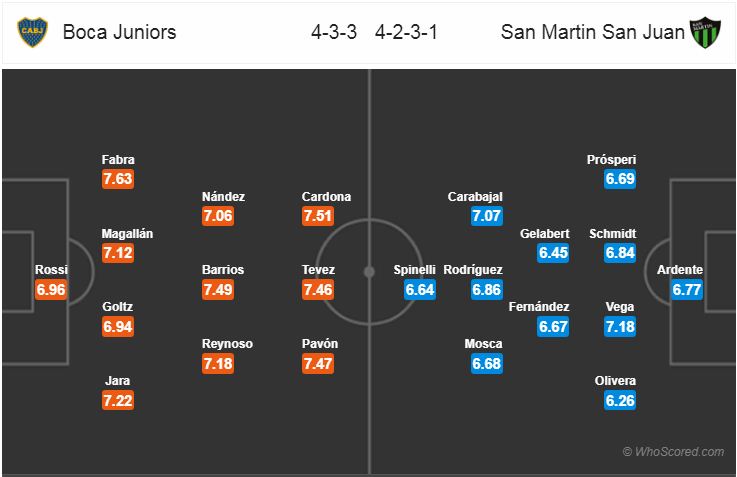The image size is (737, 477).
Task: Select player name Tevez
Action: pyautogui.click(x=318, y=270)
